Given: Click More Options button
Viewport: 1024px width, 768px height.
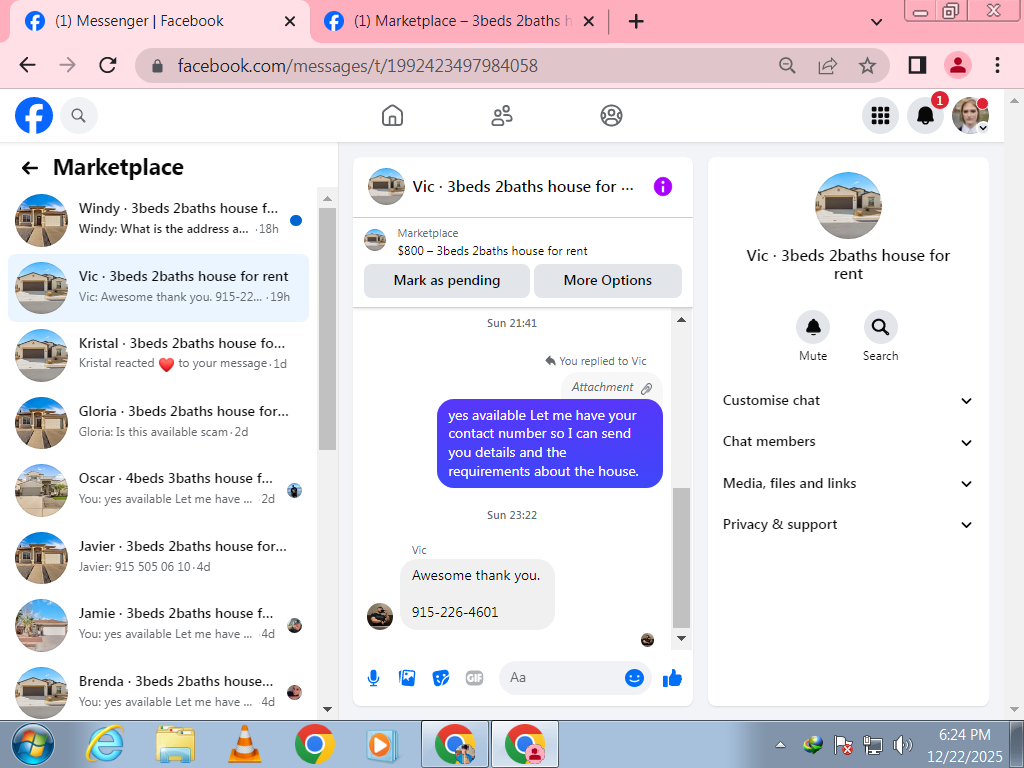Looking at the screenshot, I should pos(607,281).
